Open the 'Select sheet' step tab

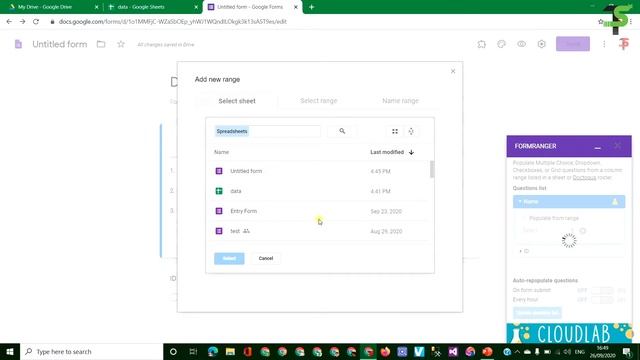point(237,101)
